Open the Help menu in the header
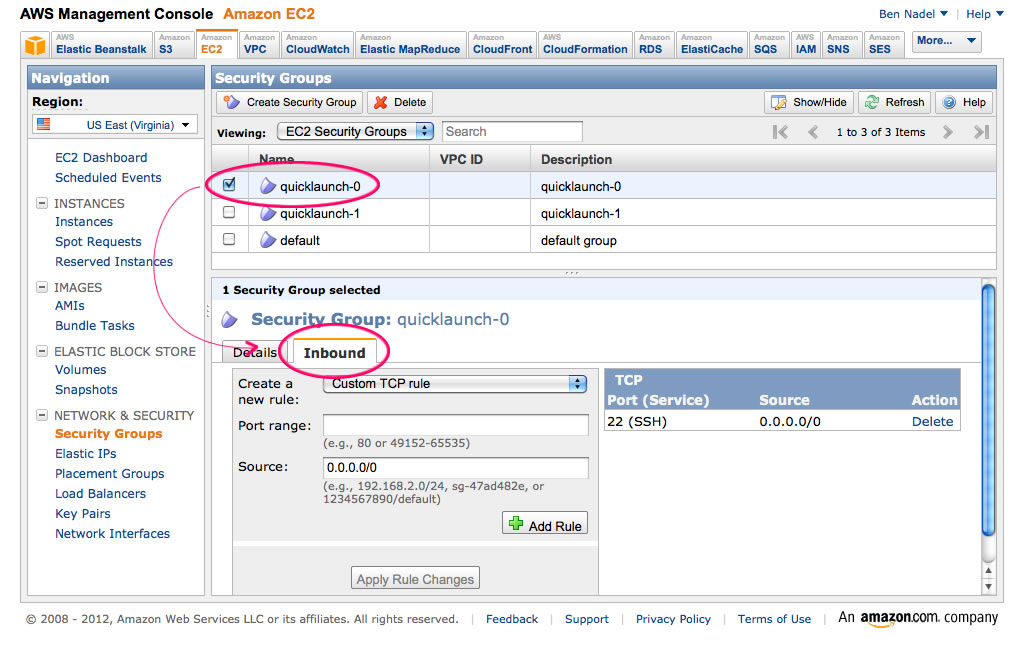This screenshot has height=645, width=1024. coord(985,14)
